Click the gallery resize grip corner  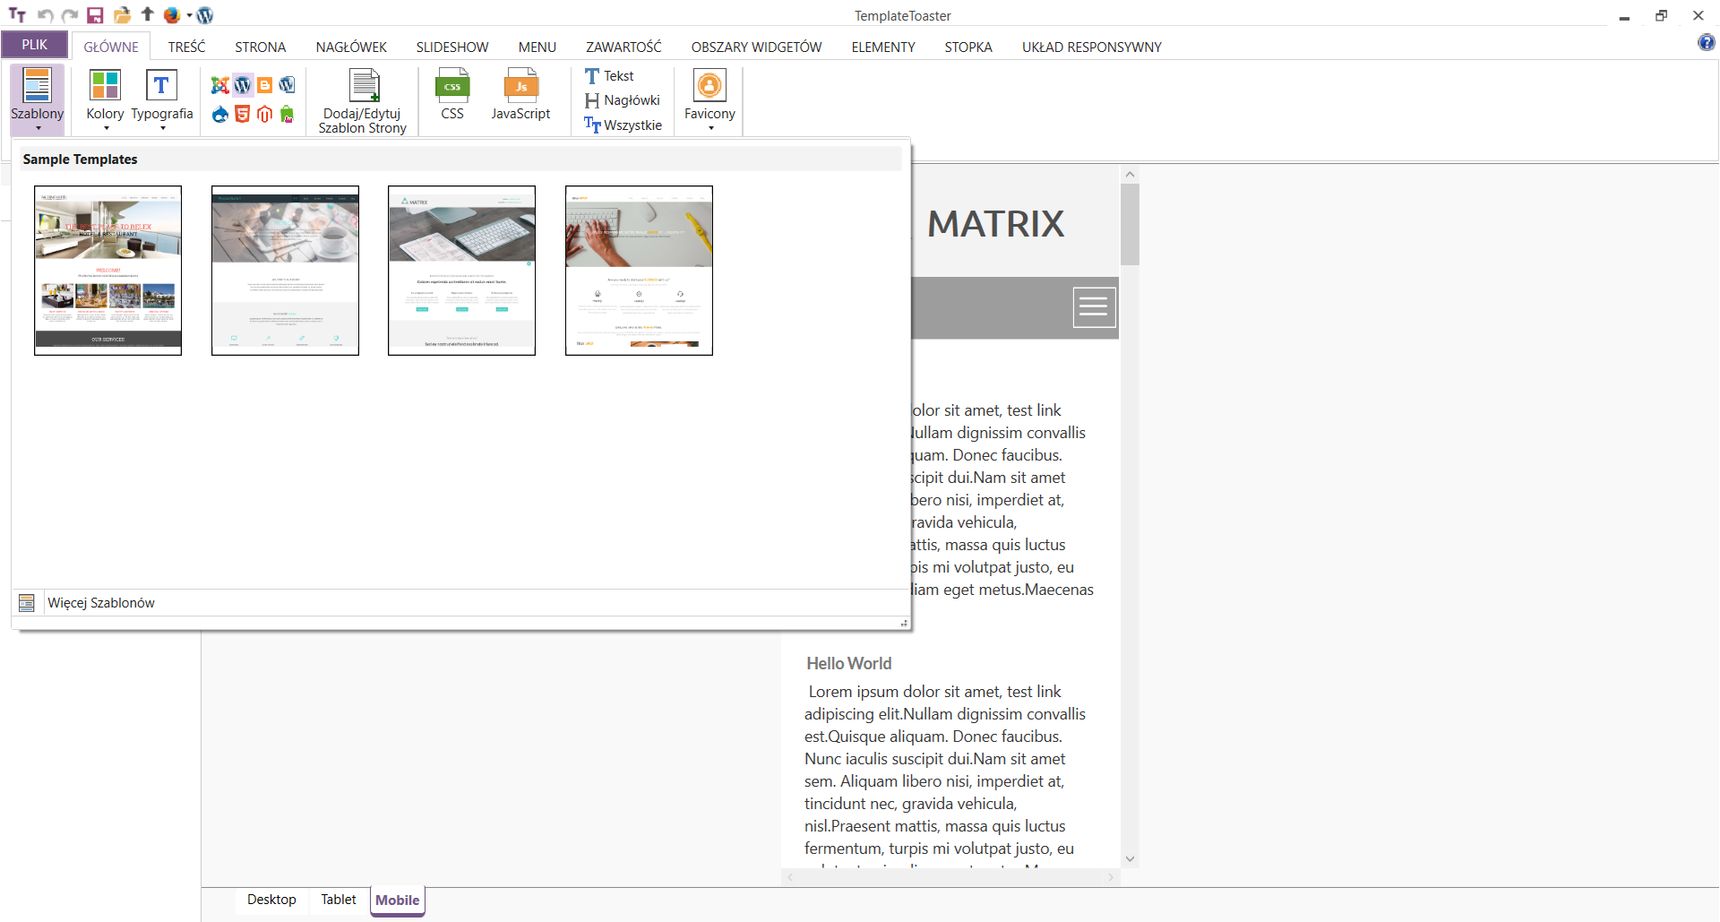click(904, 623)
